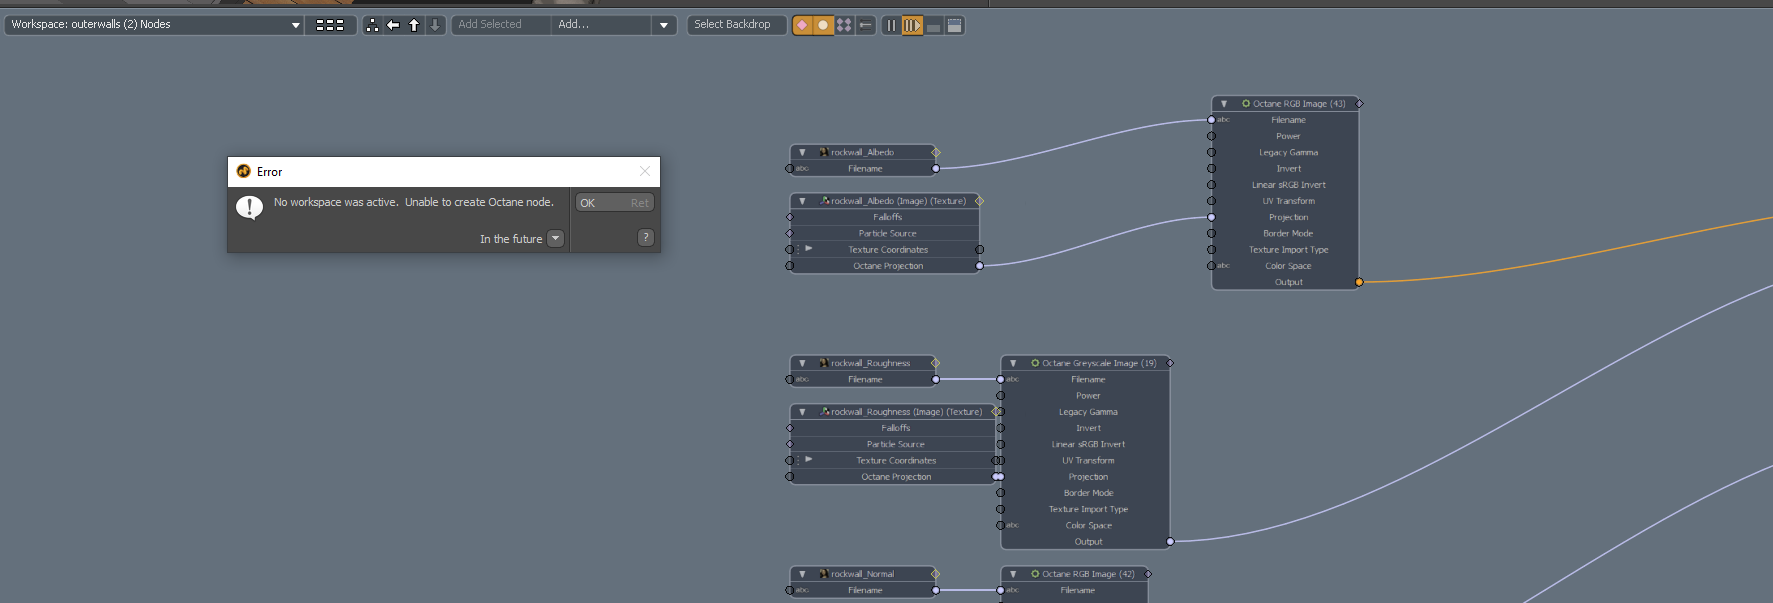The width and height of the screenshot is (1773, 603).
Task: Click the Add... field in toolbar
Action: 602,24
